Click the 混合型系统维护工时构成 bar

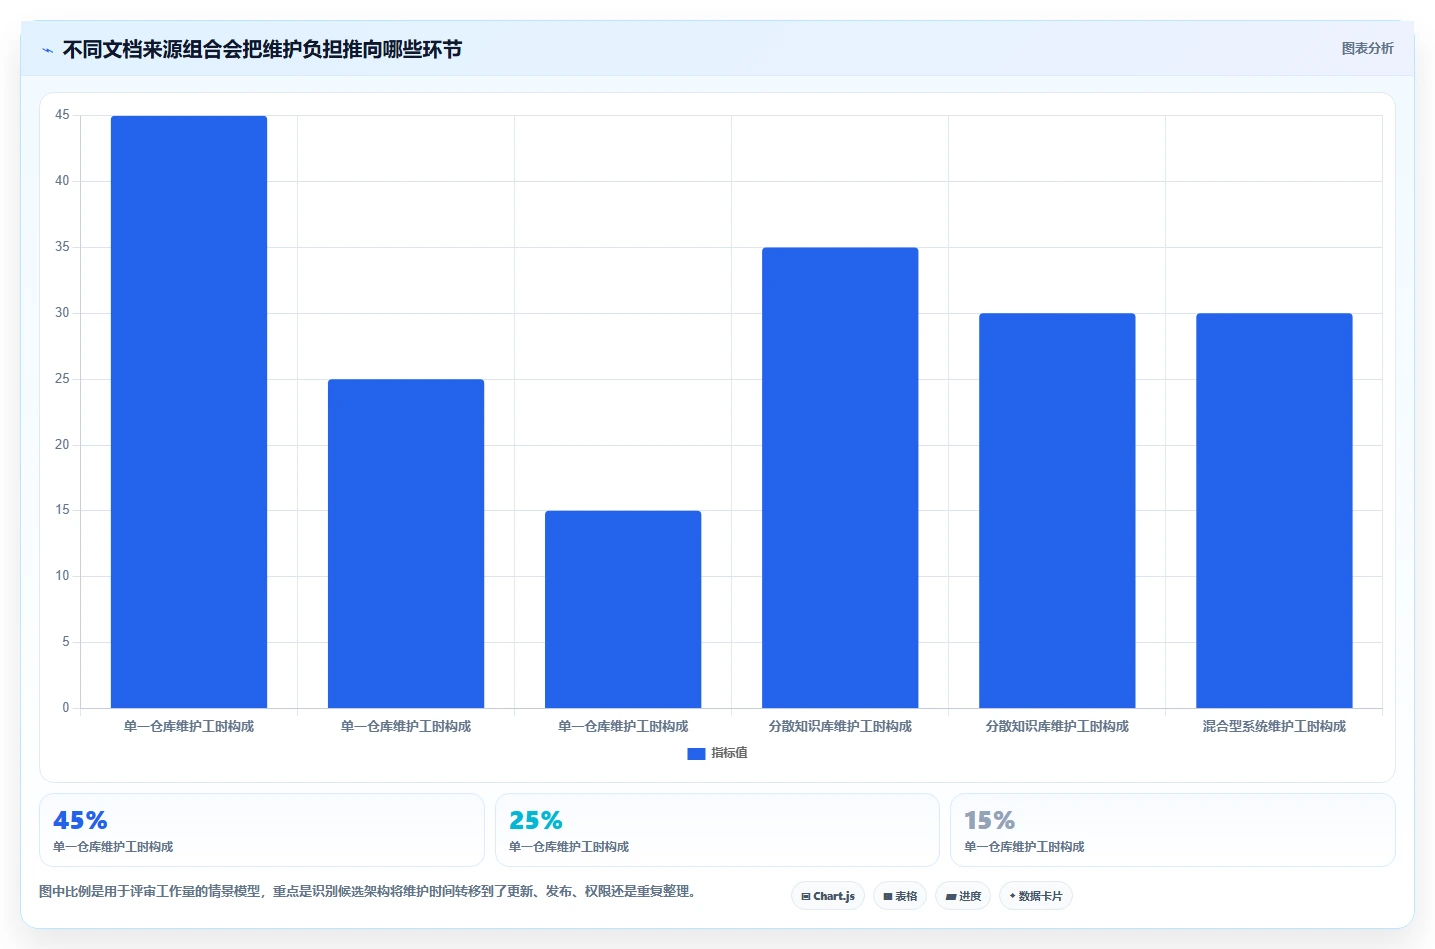pyautogui.click(x=1274, y=511)
